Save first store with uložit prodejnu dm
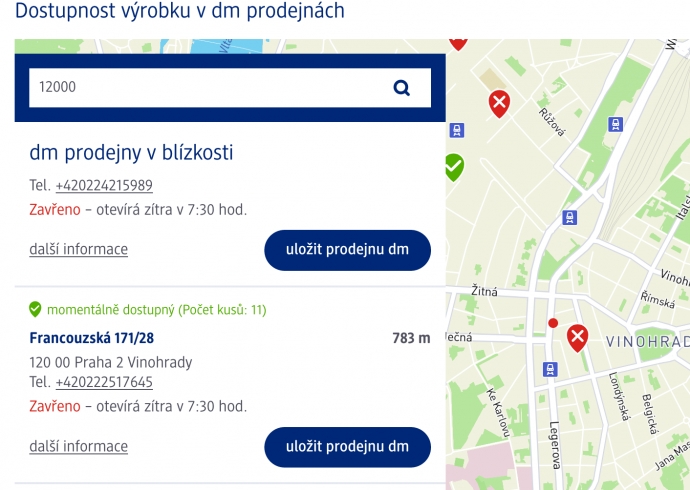 pos(347,250)
